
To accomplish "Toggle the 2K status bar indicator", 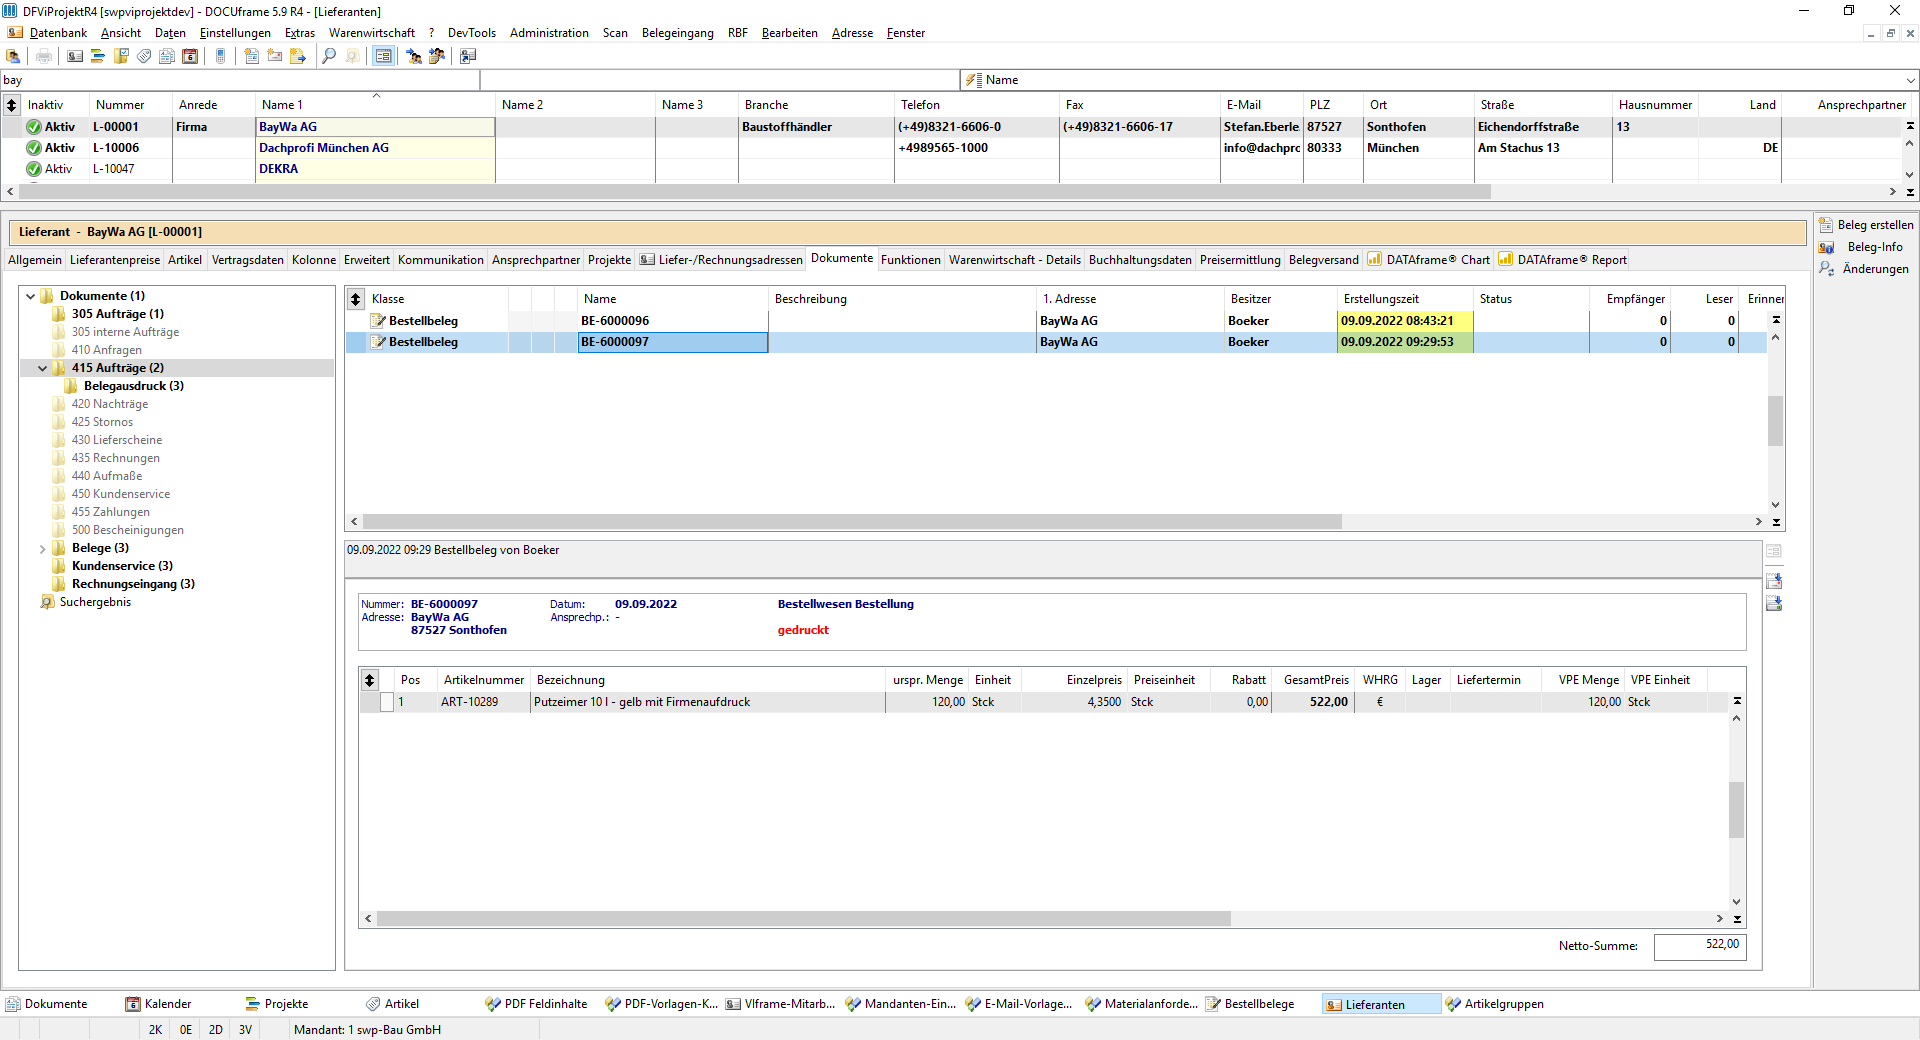I will pos(155,1029).
